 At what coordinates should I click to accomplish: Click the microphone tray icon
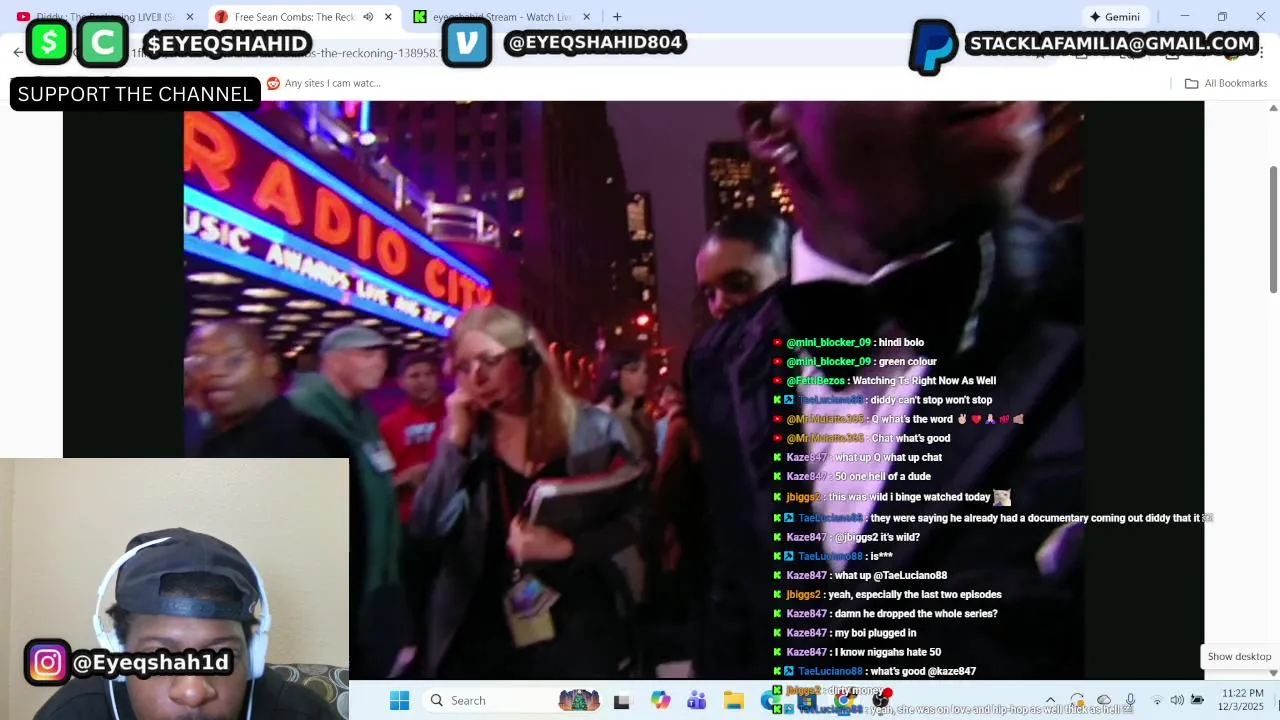1130,700
